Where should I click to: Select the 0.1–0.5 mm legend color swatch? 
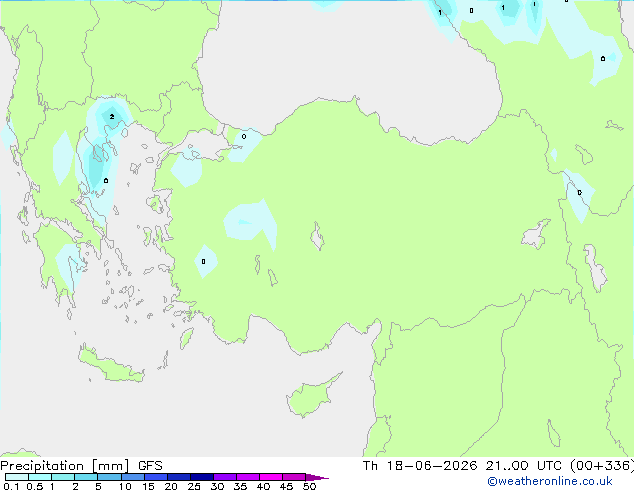(x=17, y=477)
